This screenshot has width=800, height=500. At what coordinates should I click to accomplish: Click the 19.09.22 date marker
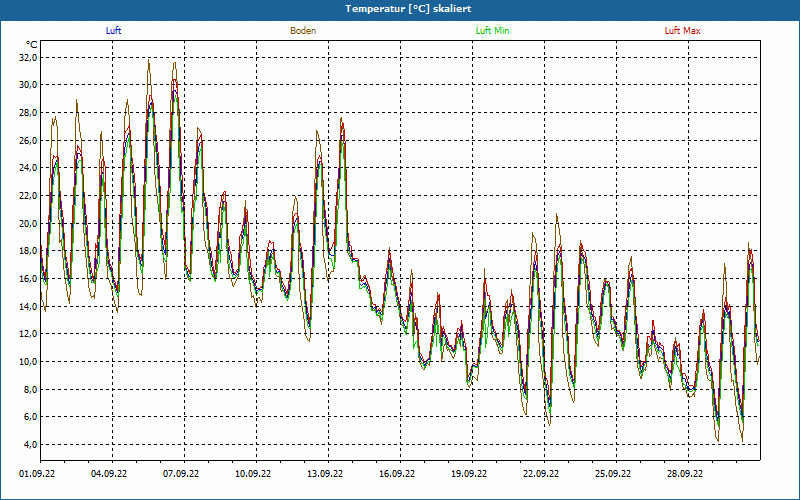coord(469,475)
